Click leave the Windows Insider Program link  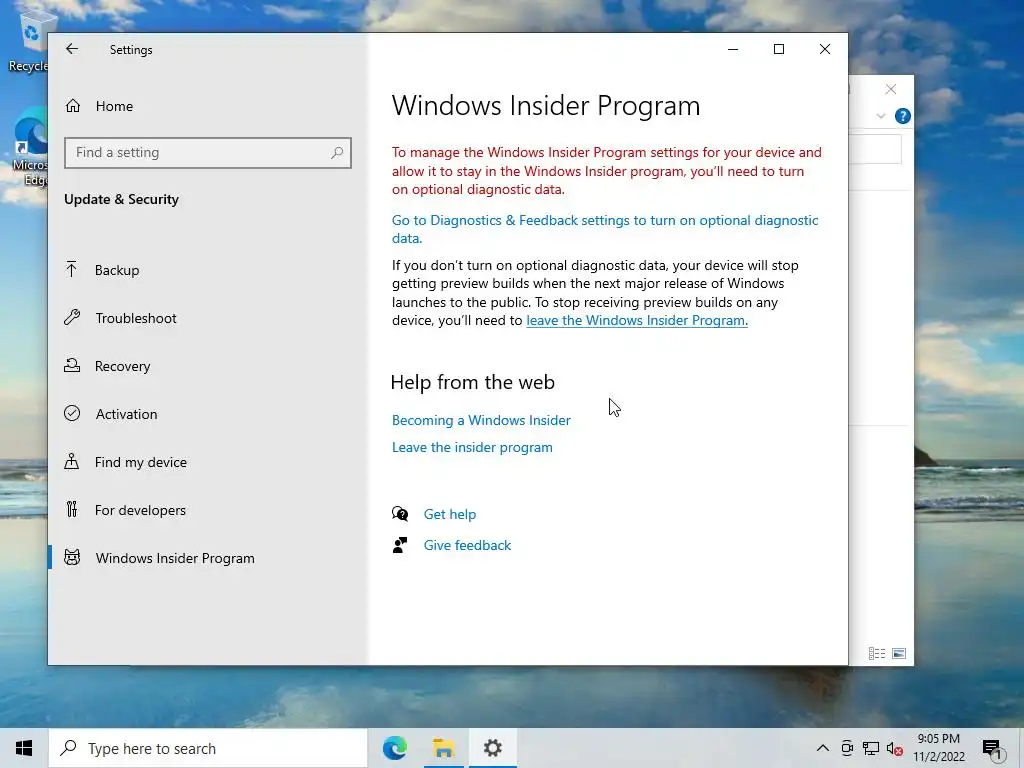(x=637, y=321)
